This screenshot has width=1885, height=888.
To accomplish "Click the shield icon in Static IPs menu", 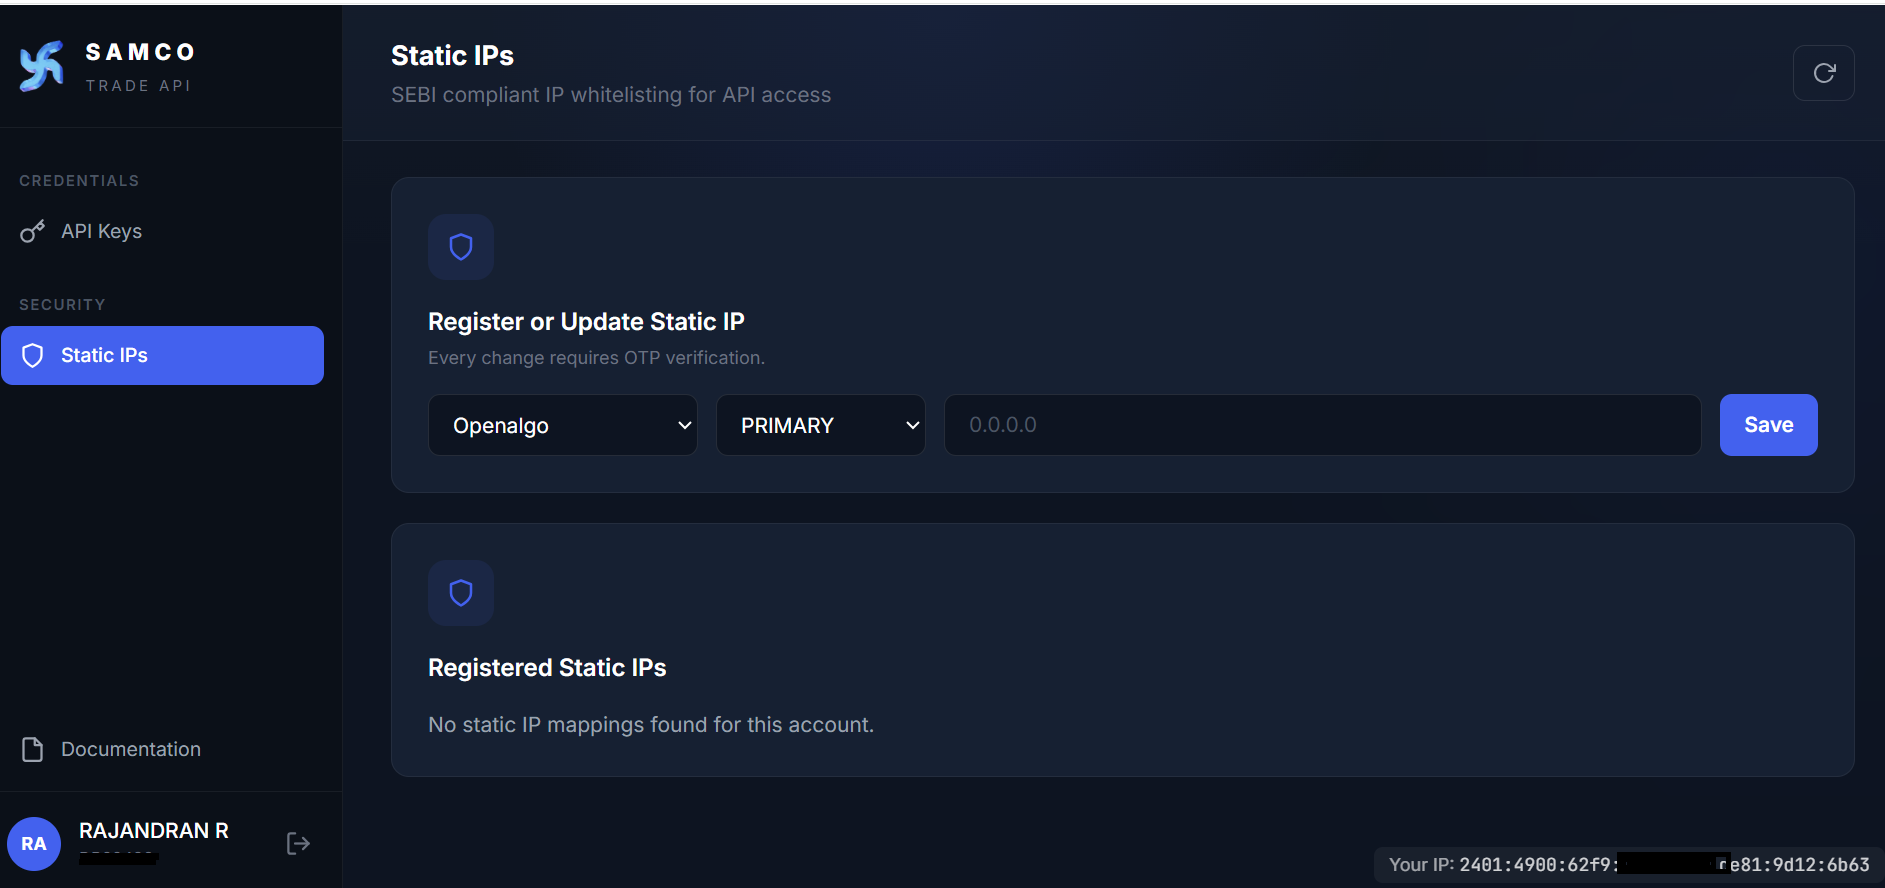I will 33,356.
